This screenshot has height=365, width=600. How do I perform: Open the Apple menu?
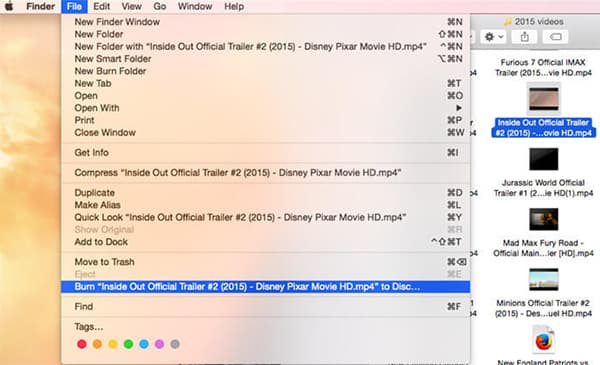(9, 7)
